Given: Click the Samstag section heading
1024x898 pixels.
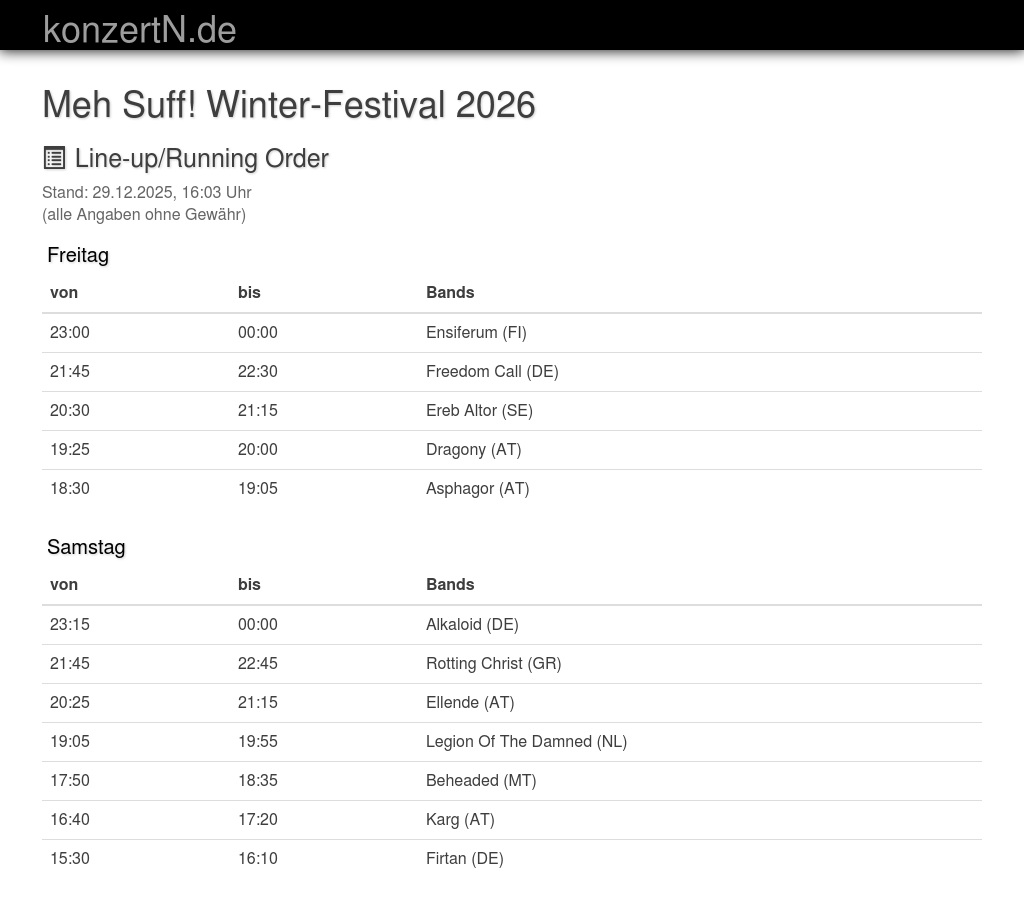Looking at the screenshot, I should 86,547.
